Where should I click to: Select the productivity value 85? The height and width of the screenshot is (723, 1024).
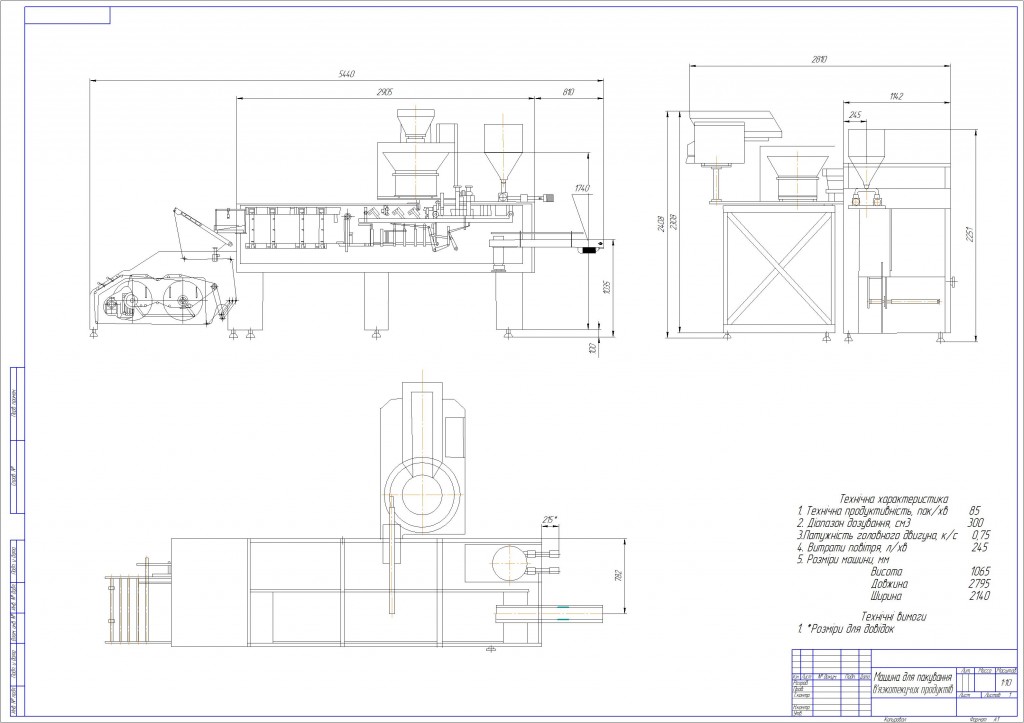tap(975, 511)
